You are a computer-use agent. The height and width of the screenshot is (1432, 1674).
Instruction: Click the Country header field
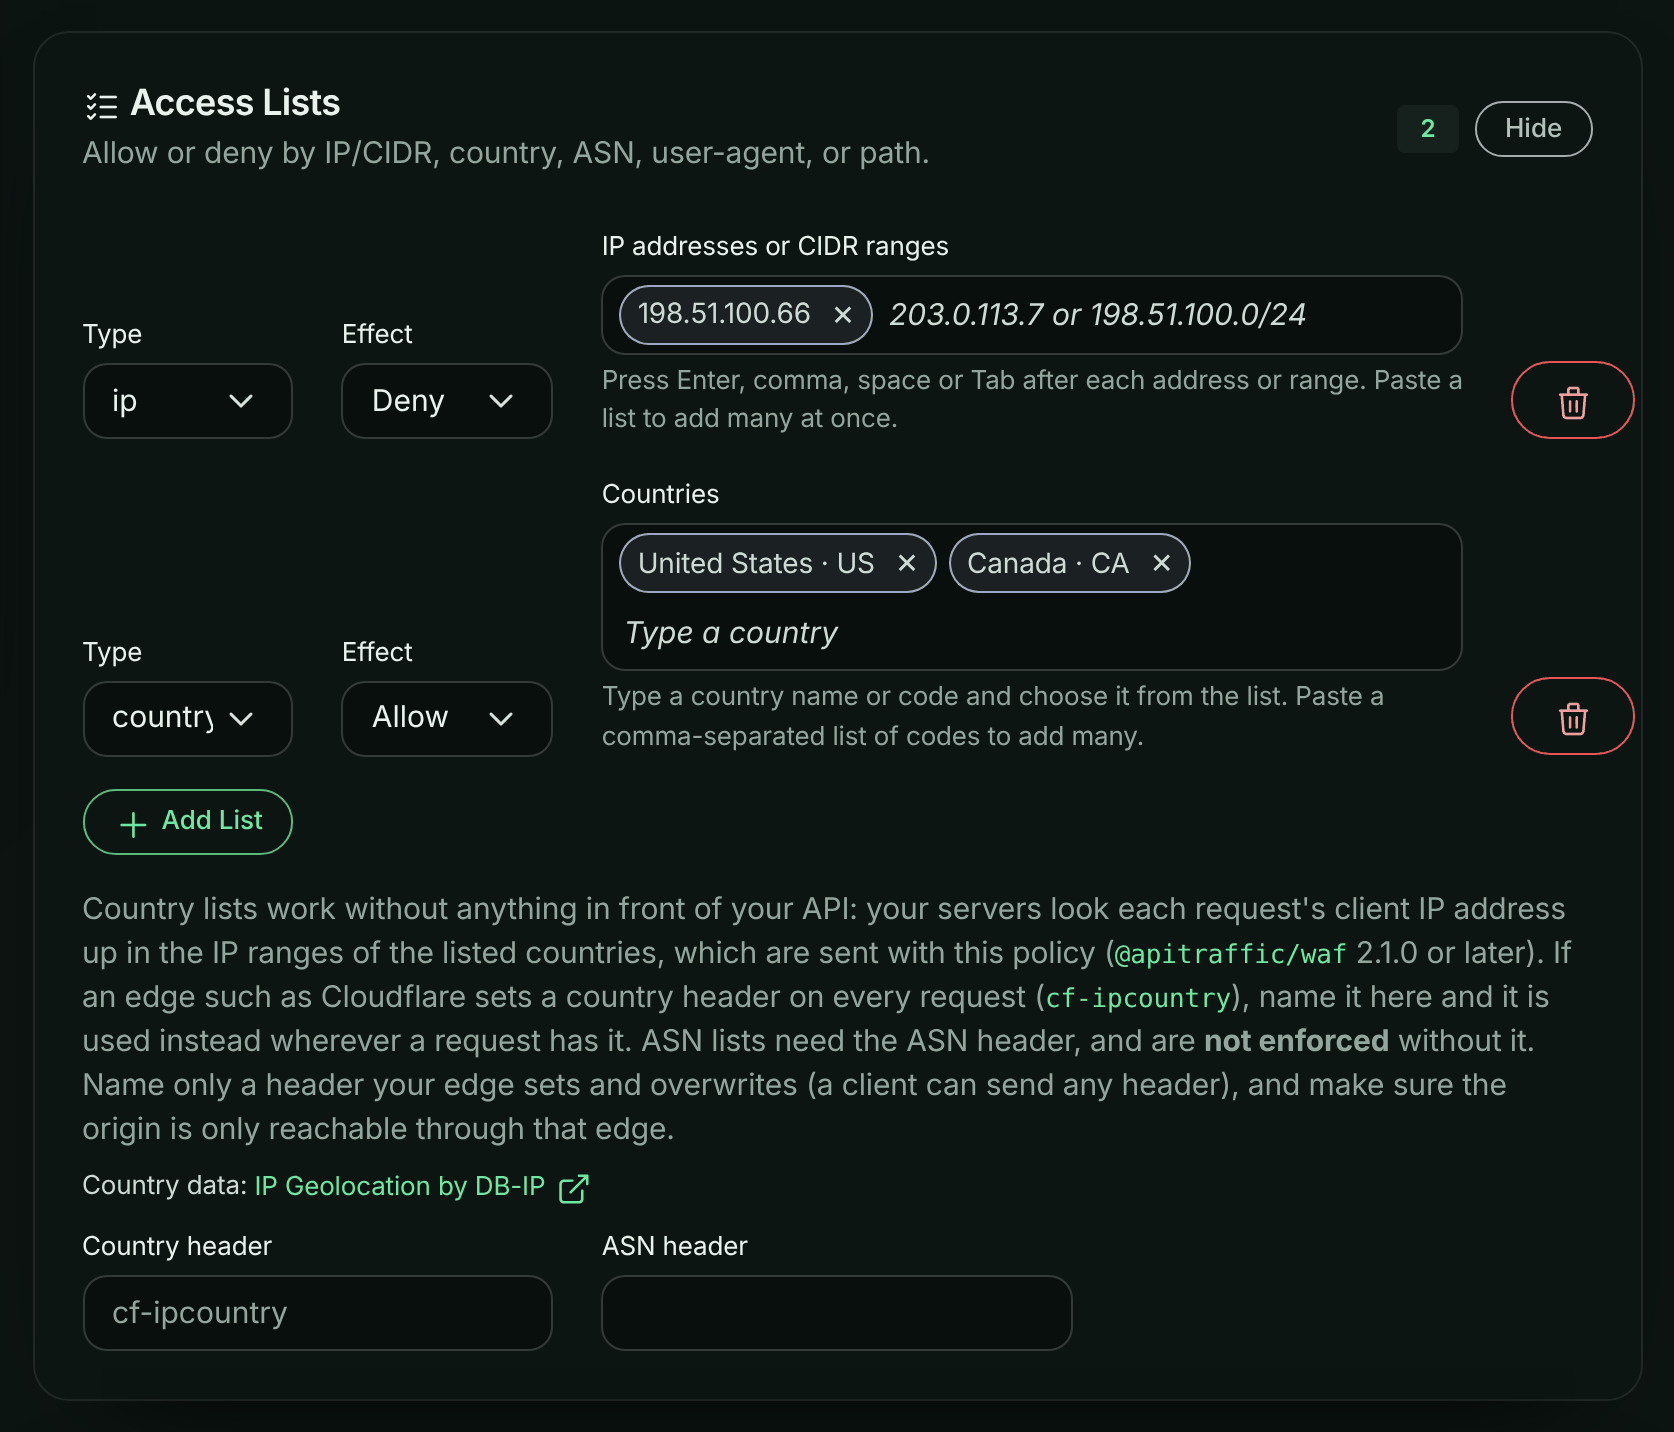point(318,1313)
